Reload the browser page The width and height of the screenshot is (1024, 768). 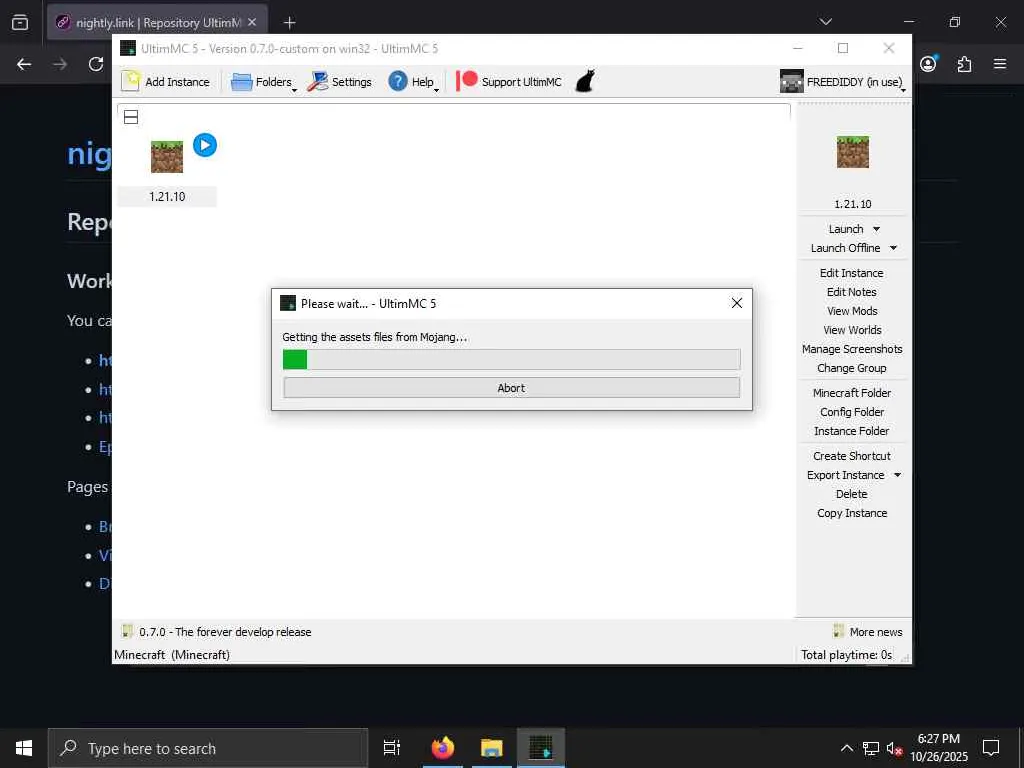pos(96,64)
